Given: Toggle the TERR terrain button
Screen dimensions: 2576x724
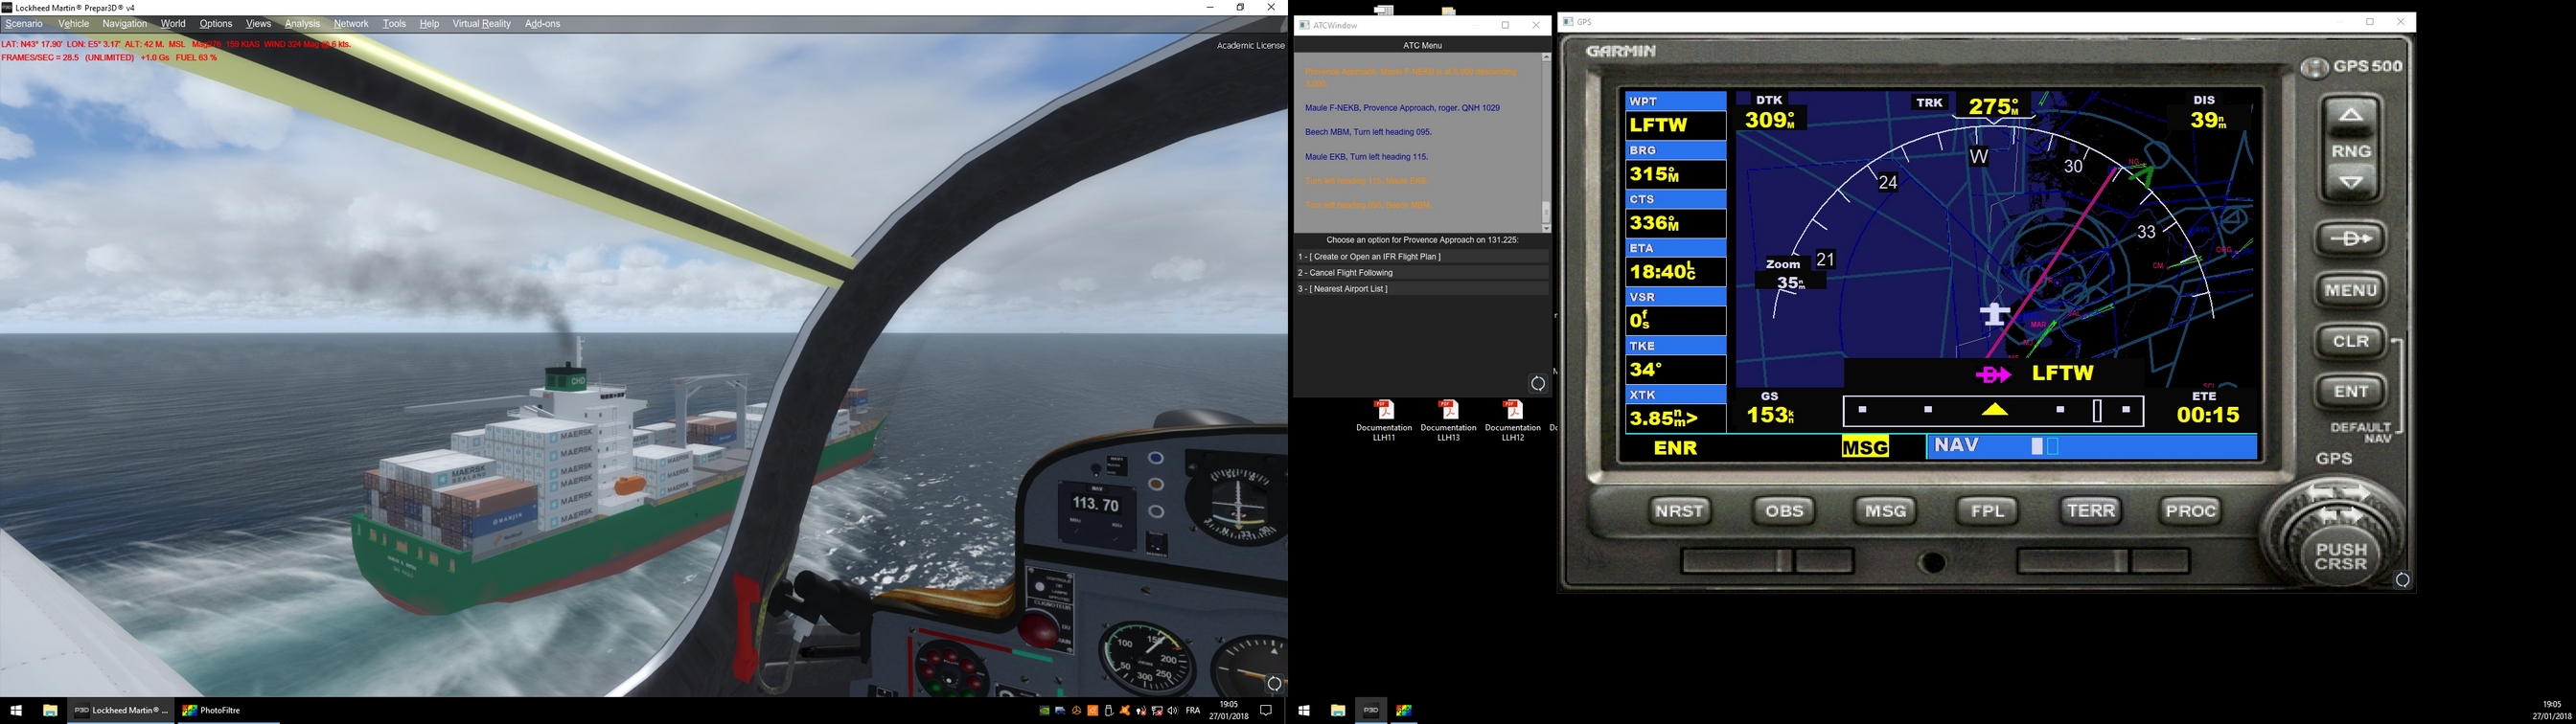Looking at the screenshot, I should click(x=2090, y=511).
